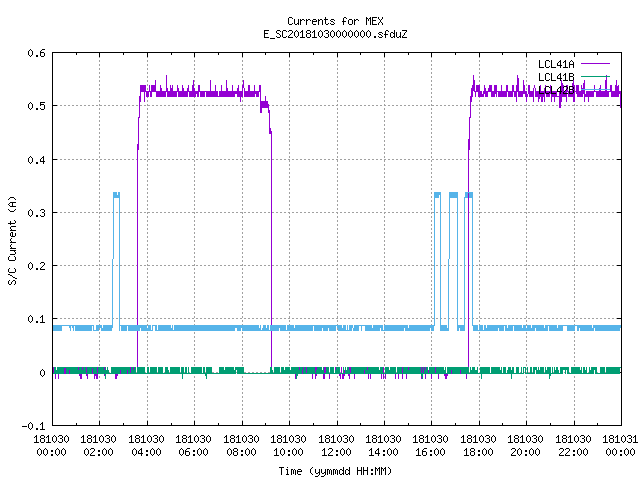Click the purple LCL41A small step-down near 09:00

pos(265,106)
